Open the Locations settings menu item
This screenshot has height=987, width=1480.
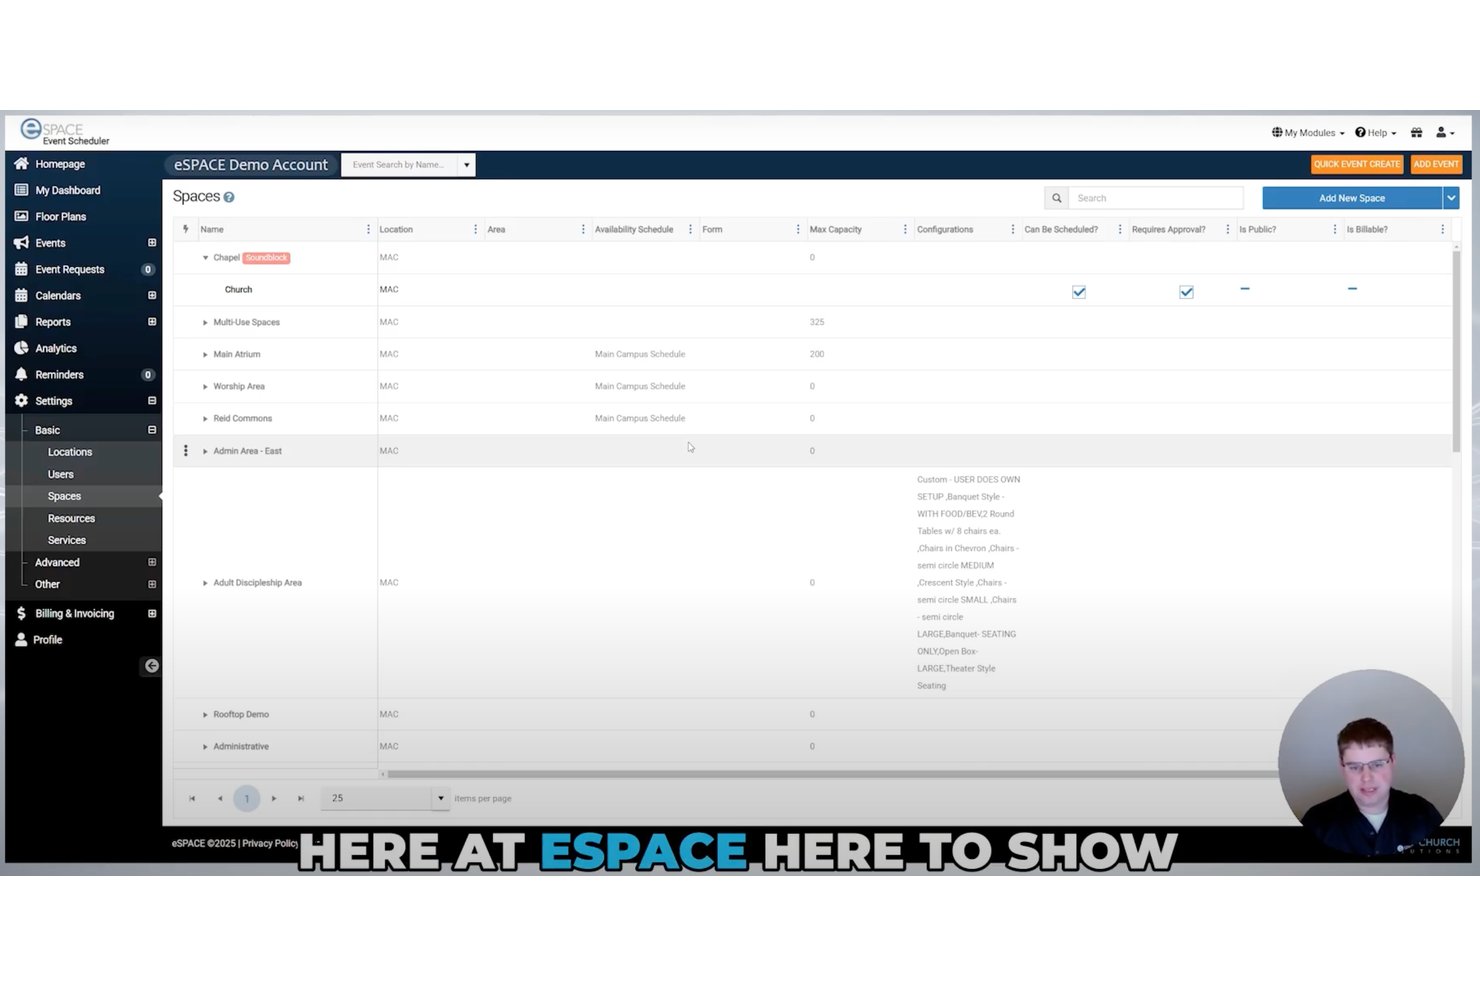[70, 452]
